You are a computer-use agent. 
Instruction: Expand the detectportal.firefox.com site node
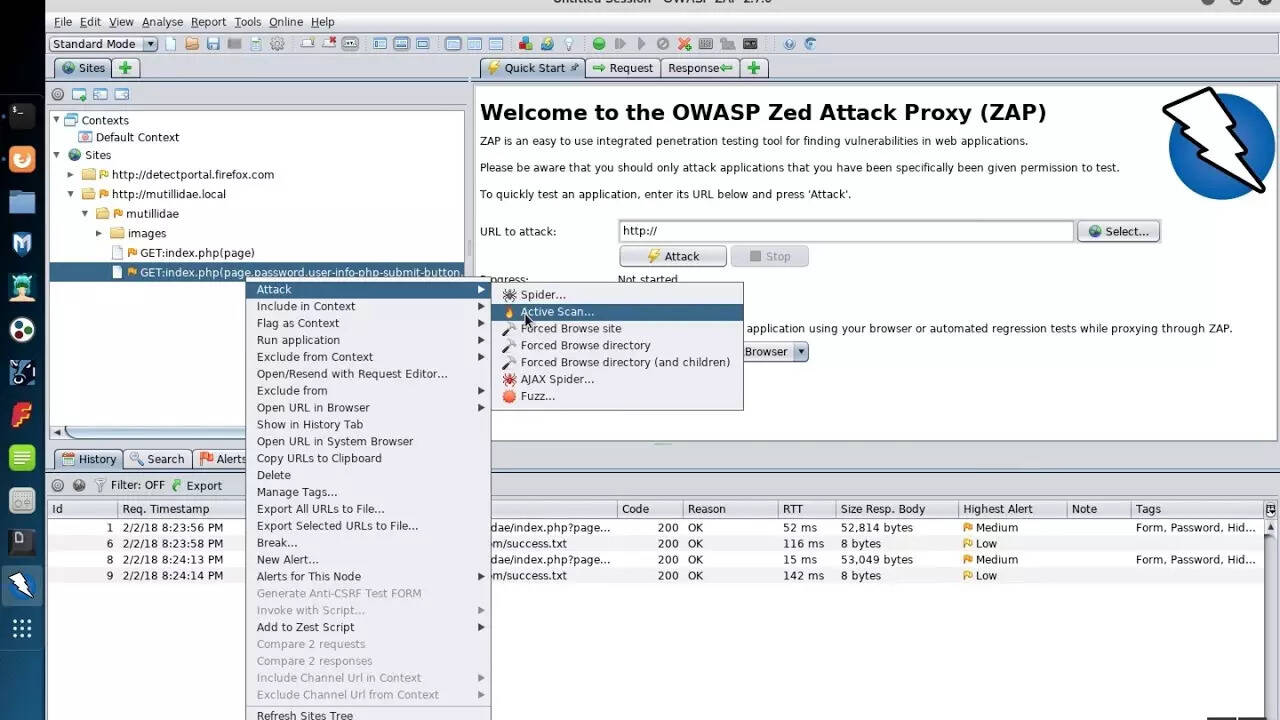pos(71,174)
